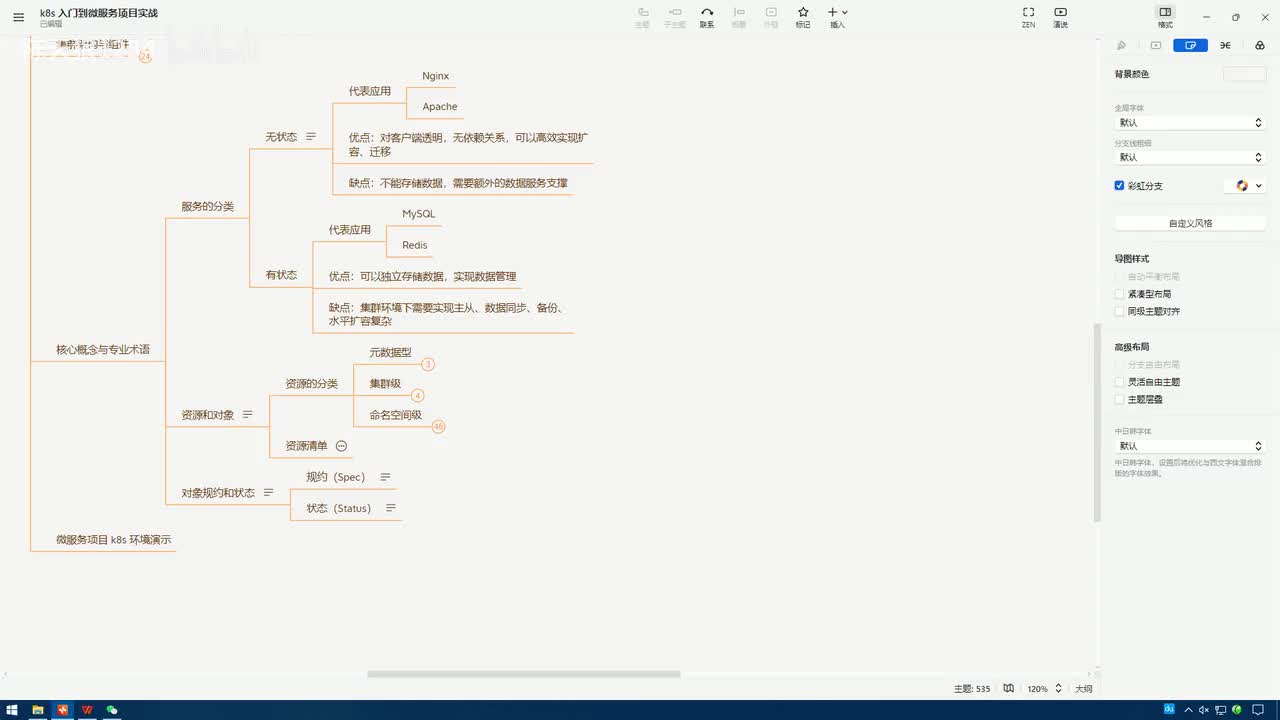The width and height of the screenshot is (1280, 720).
Task: Open WPS Office from the taskbar
Action: [87, 710]
